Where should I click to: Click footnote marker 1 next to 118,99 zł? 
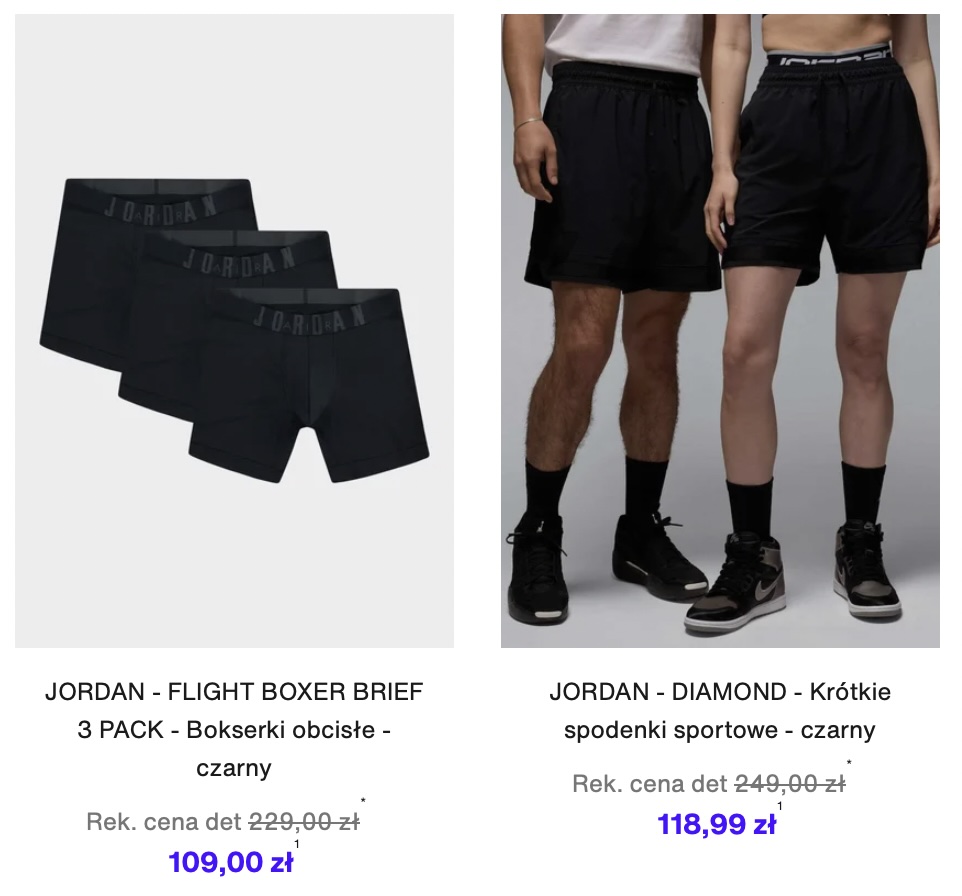tap(780, 806)
